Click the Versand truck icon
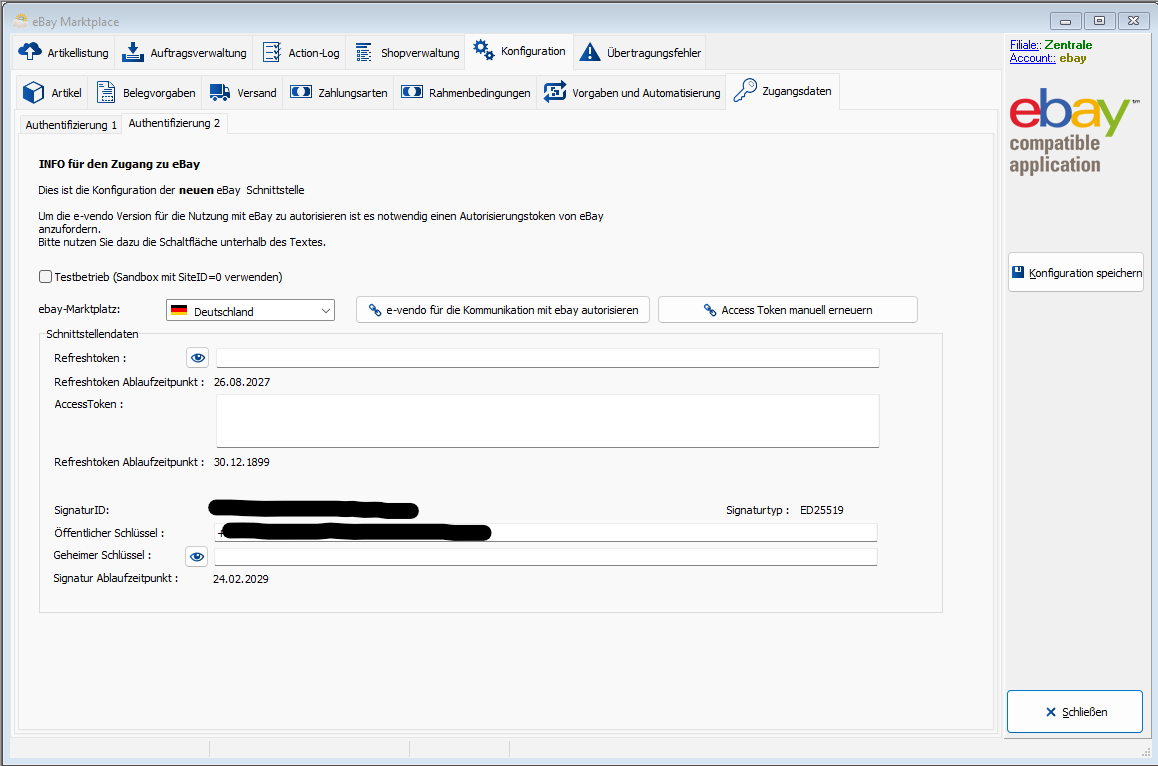This screenshot has width=1158, height=766. (x=219, y=92)
